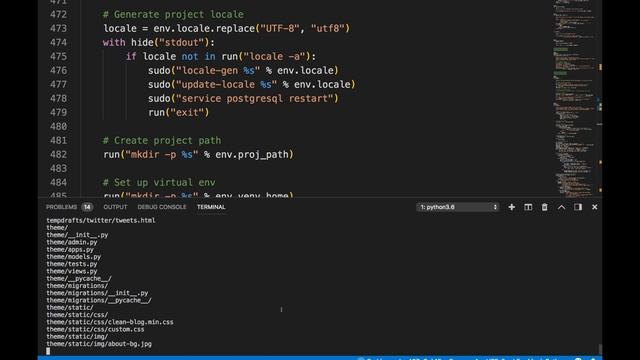Click line number 479 in the gutter

point(58,112)
